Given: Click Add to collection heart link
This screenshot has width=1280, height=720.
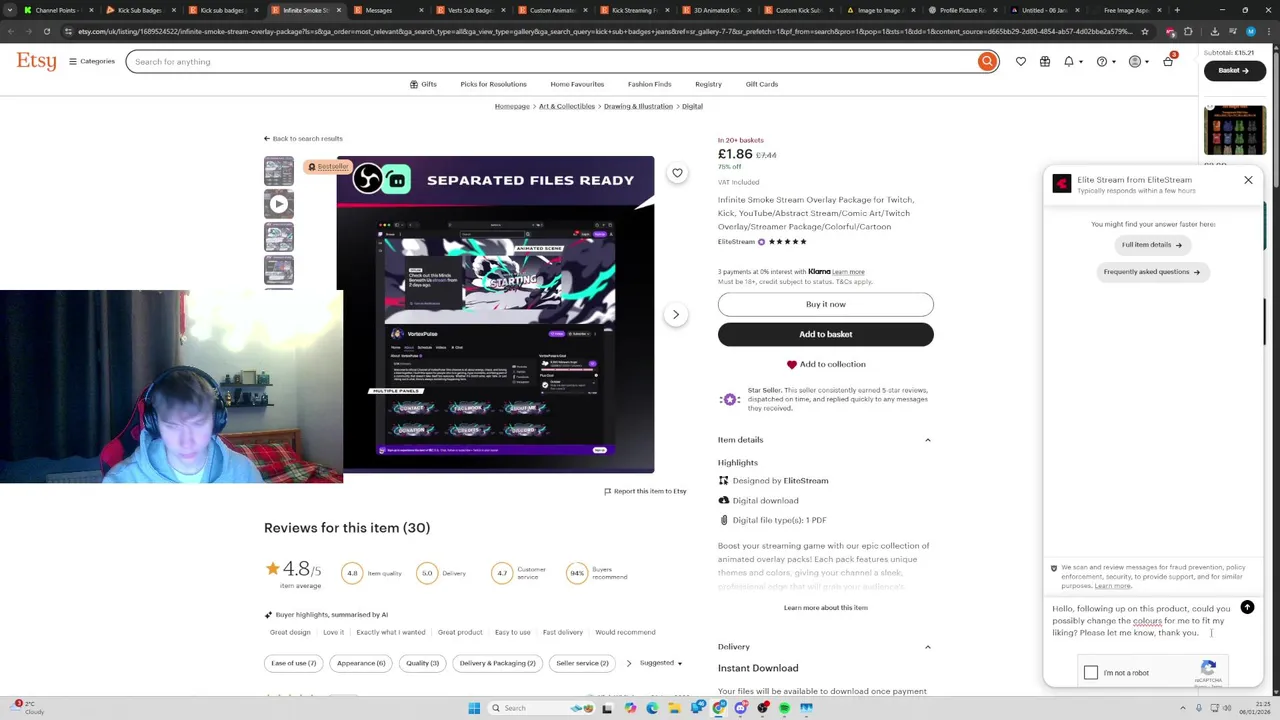Looking at the screenshot, I should pyautogui.click(x=825, y=364).
